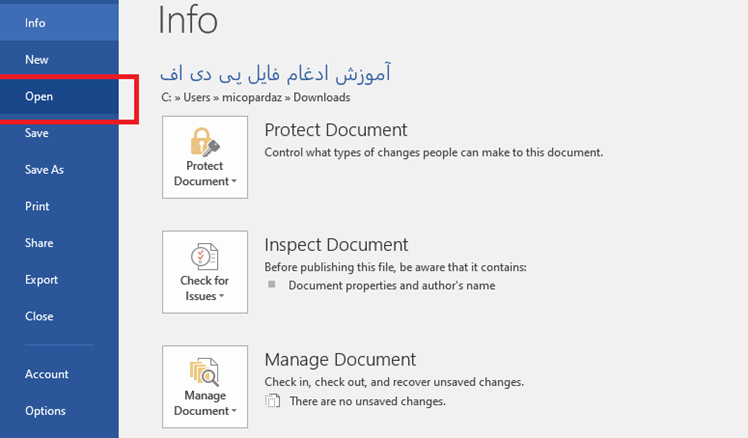748x438 pixels.
Task: Click the document path ending in Downloads
Action: tap(256, 97)
